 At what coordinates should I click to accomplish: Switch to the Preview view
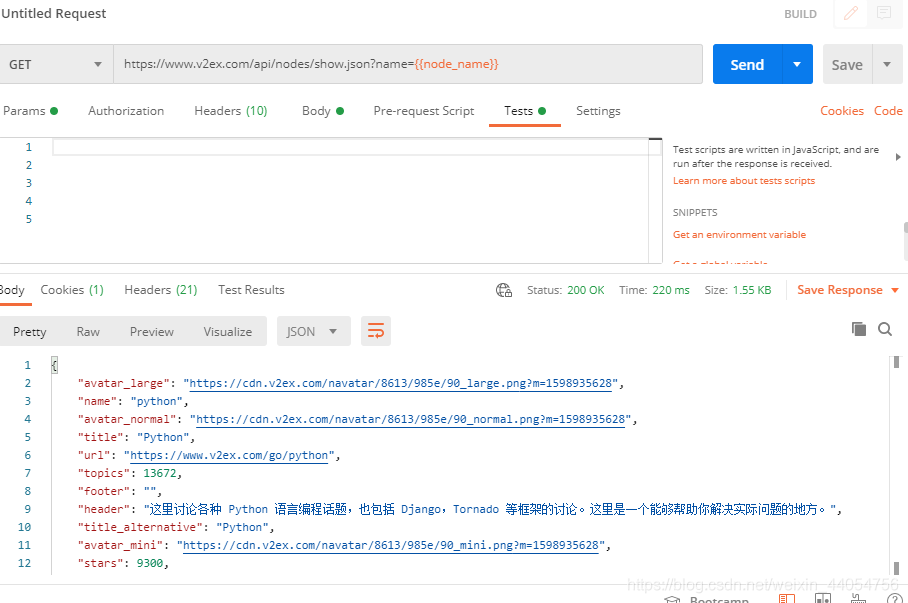151,331
